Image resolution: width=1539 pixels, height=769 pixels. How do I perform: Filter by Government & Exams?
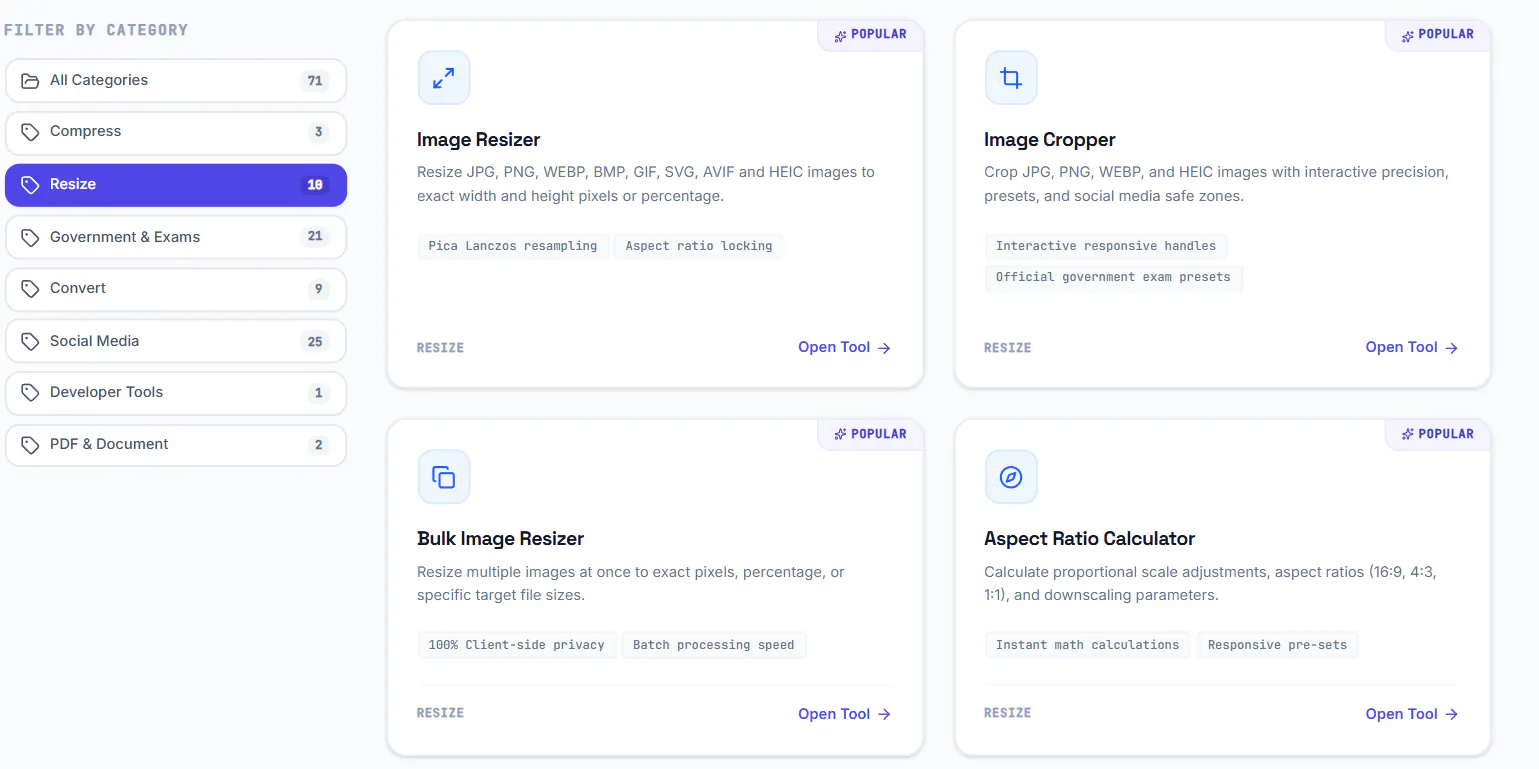click(x=176, y=238)
